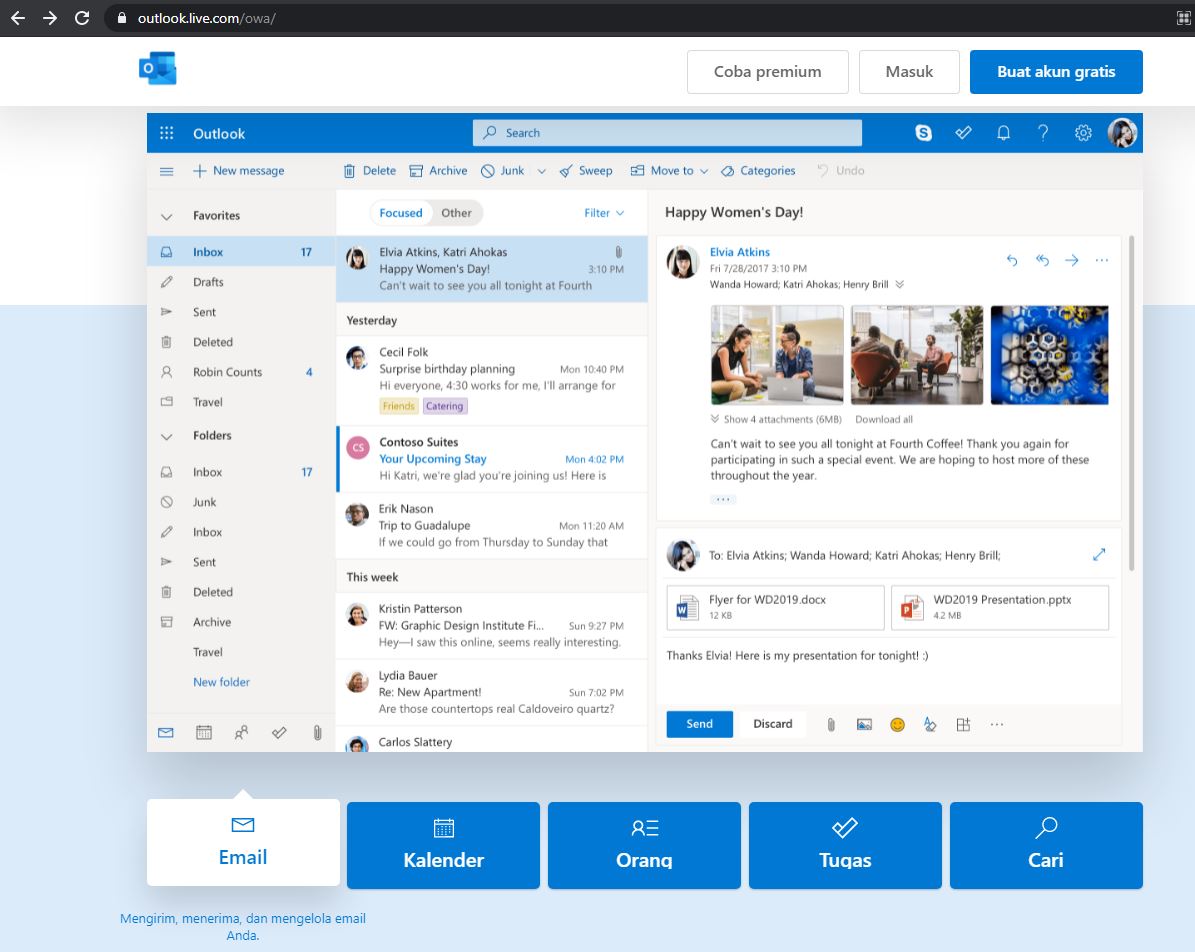Screen dimensions: 1195x952
Task: Select the Kalender feature tab
Action: tap(444, 845)
